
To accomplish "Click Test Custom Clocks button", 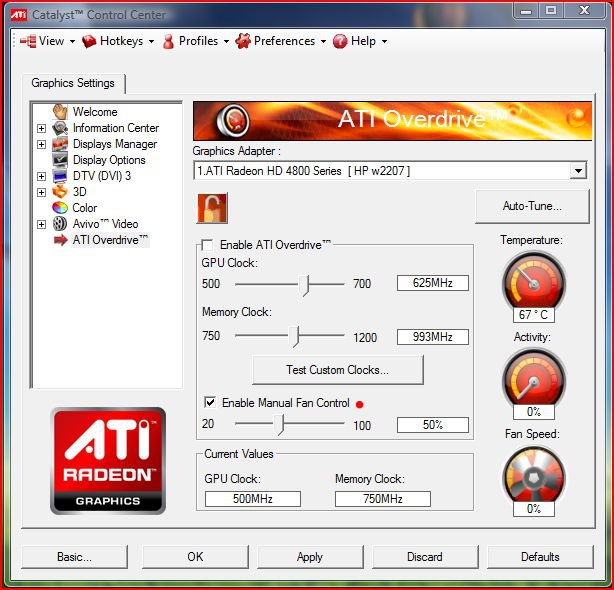I will tap(338, 370).
